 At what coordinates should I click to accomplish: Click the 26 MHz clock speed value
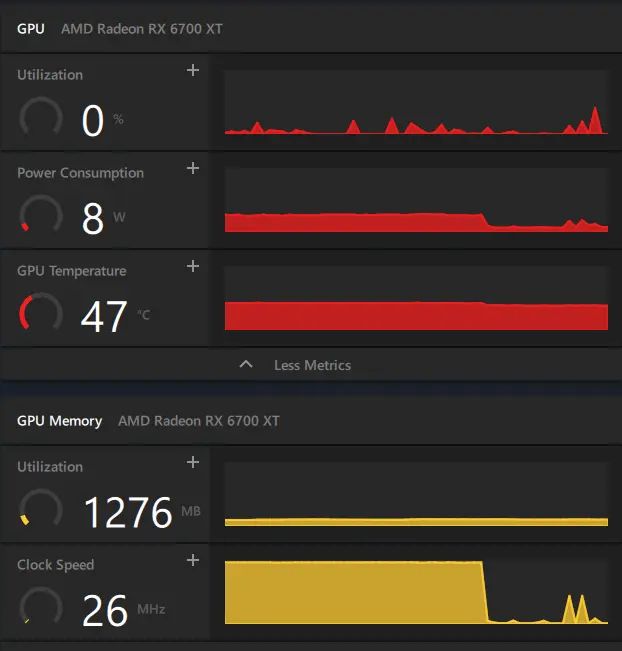tap(124, 610)
